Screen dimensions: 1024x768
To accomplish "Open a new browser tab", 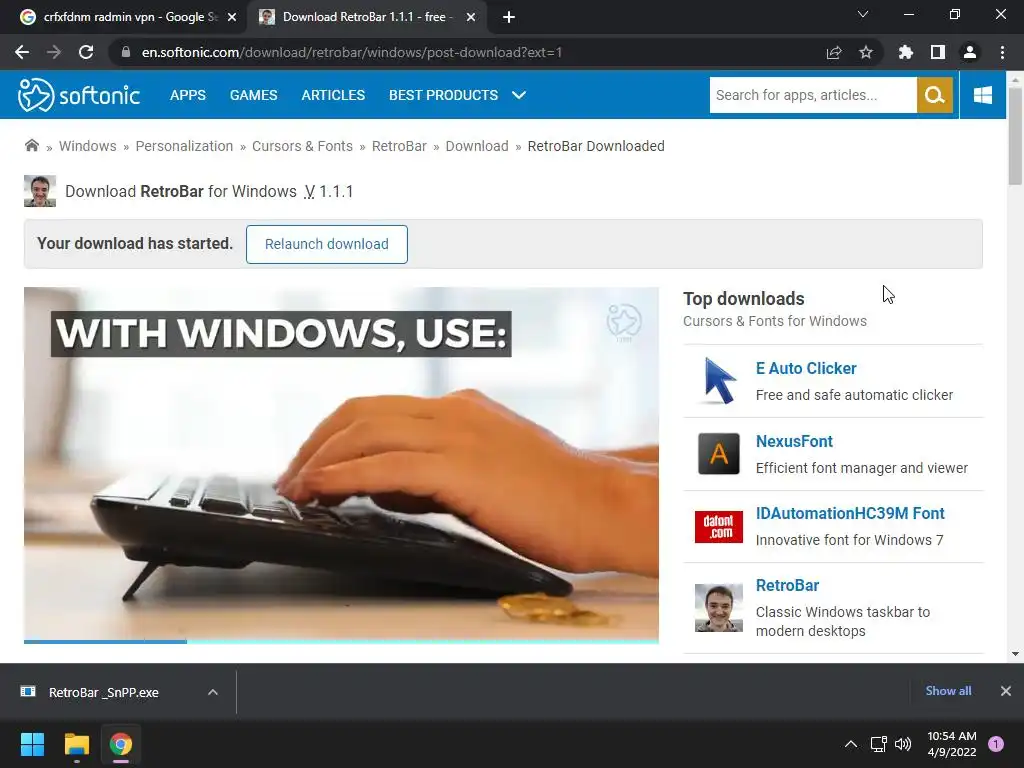I will (x=509, y=18).
